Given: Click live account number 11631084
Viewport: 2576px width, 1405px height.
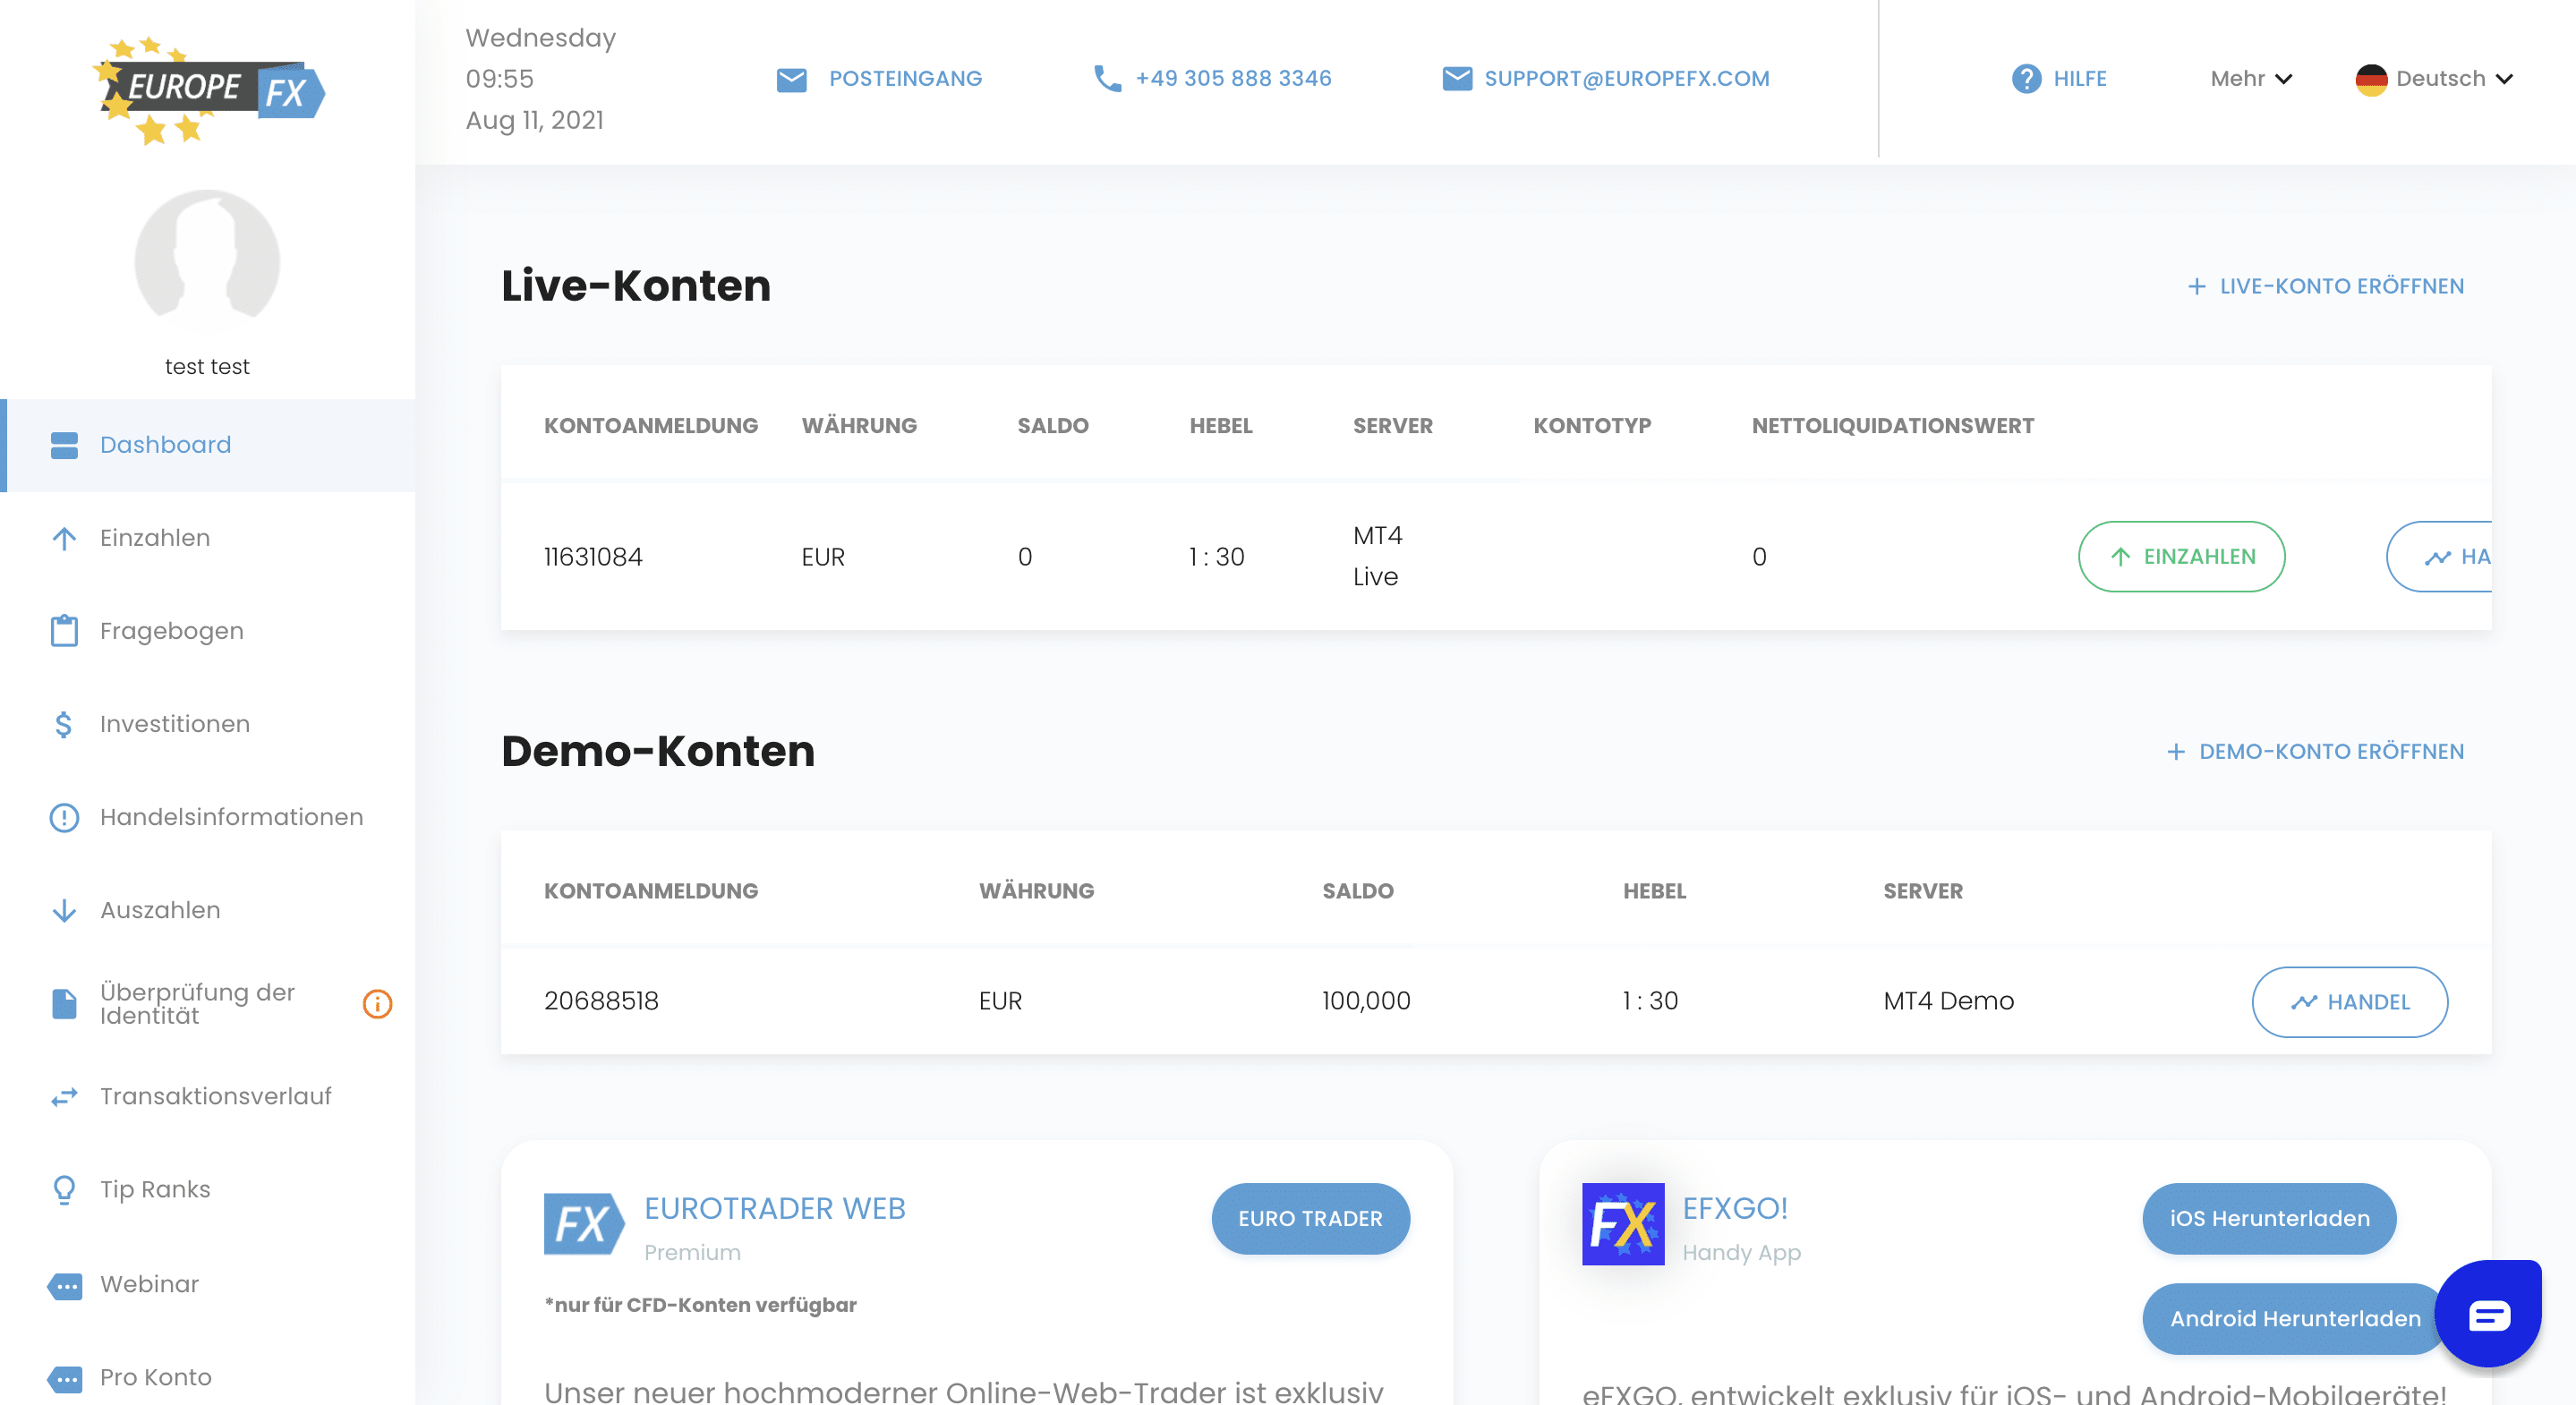Looking at the screenshot, I should point(593,557).
